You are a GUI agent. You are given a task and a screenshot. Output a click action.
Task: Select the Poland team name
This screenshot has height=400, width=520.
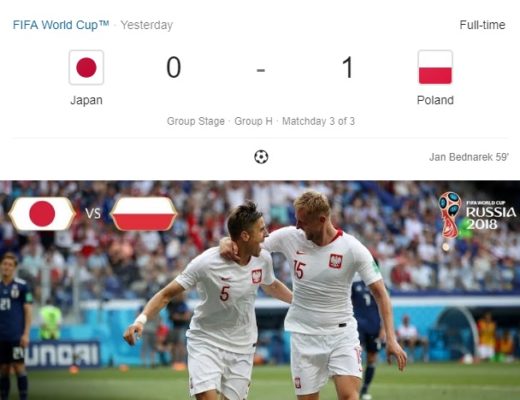[435, 100]
